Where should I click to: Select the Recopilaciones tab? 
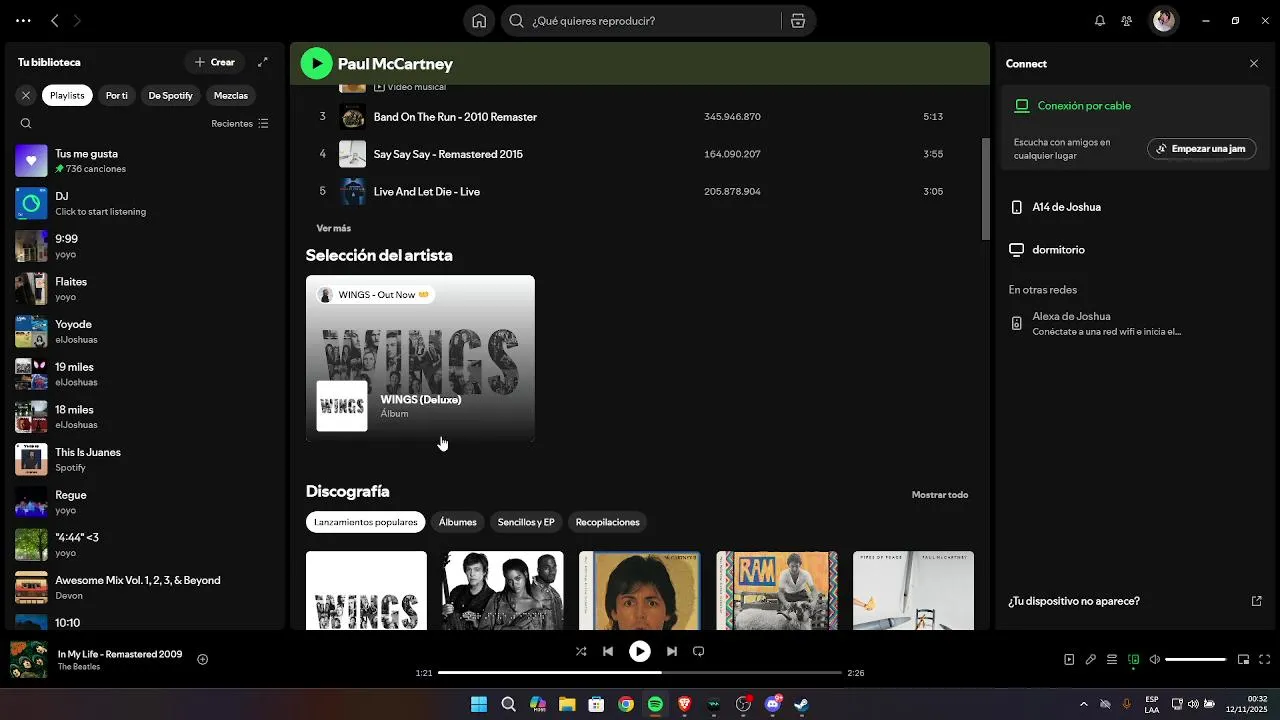tap(608, 522)
